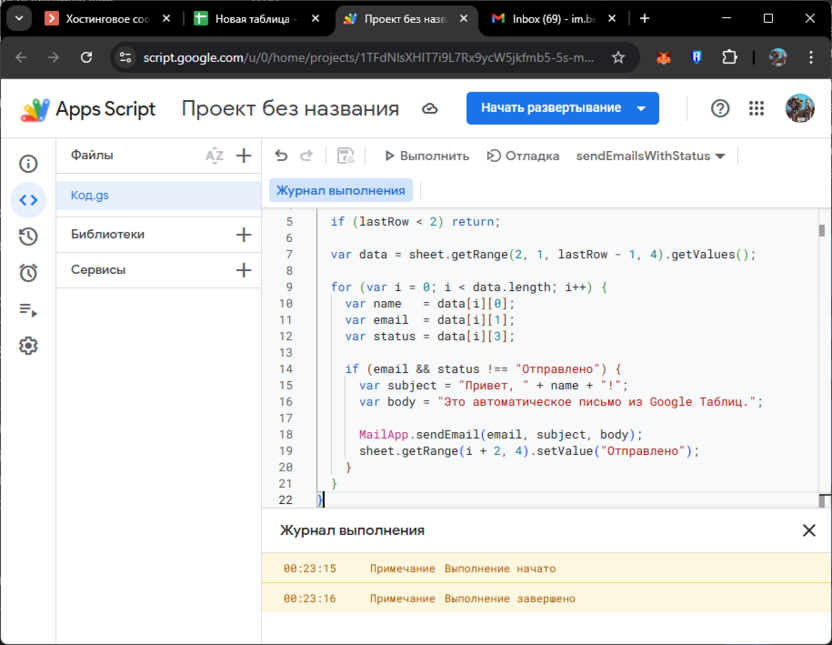Image resolution: width=832 pixels, height=645 pixels.
Task: Click the Undo icon in editor toolbar
Action: [x=281, y=155]
